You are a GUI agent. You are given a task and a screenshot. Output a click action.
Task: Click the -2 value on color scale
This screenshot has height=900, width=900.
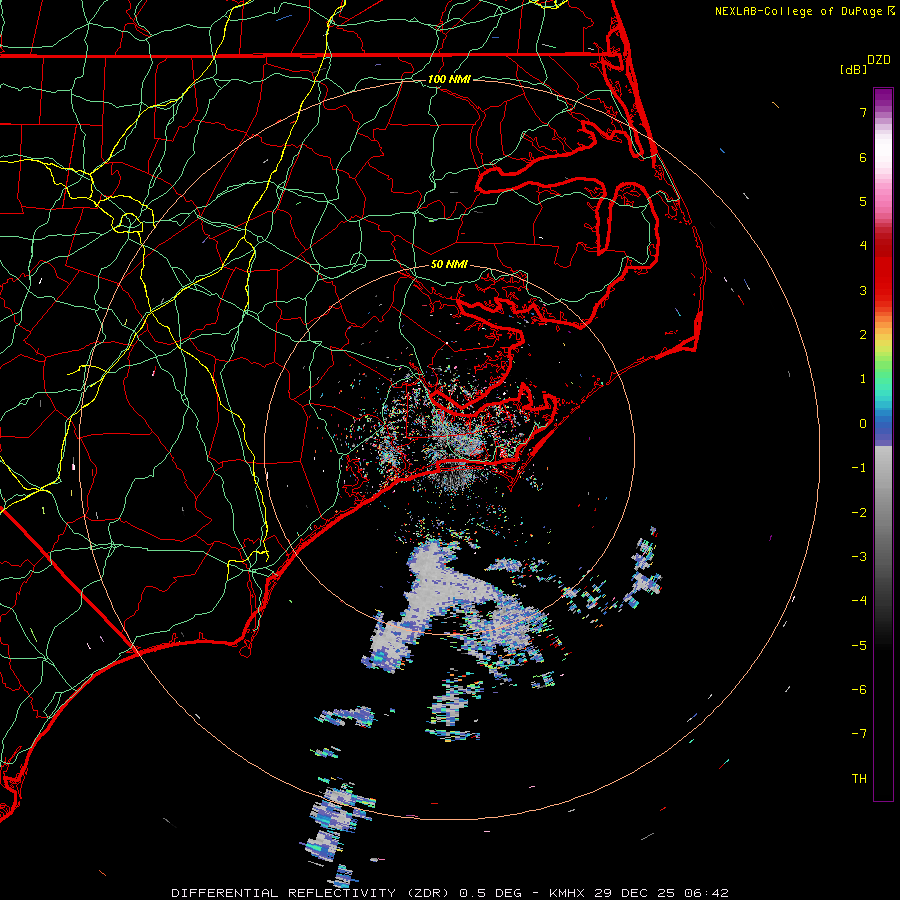coord(859,513)
